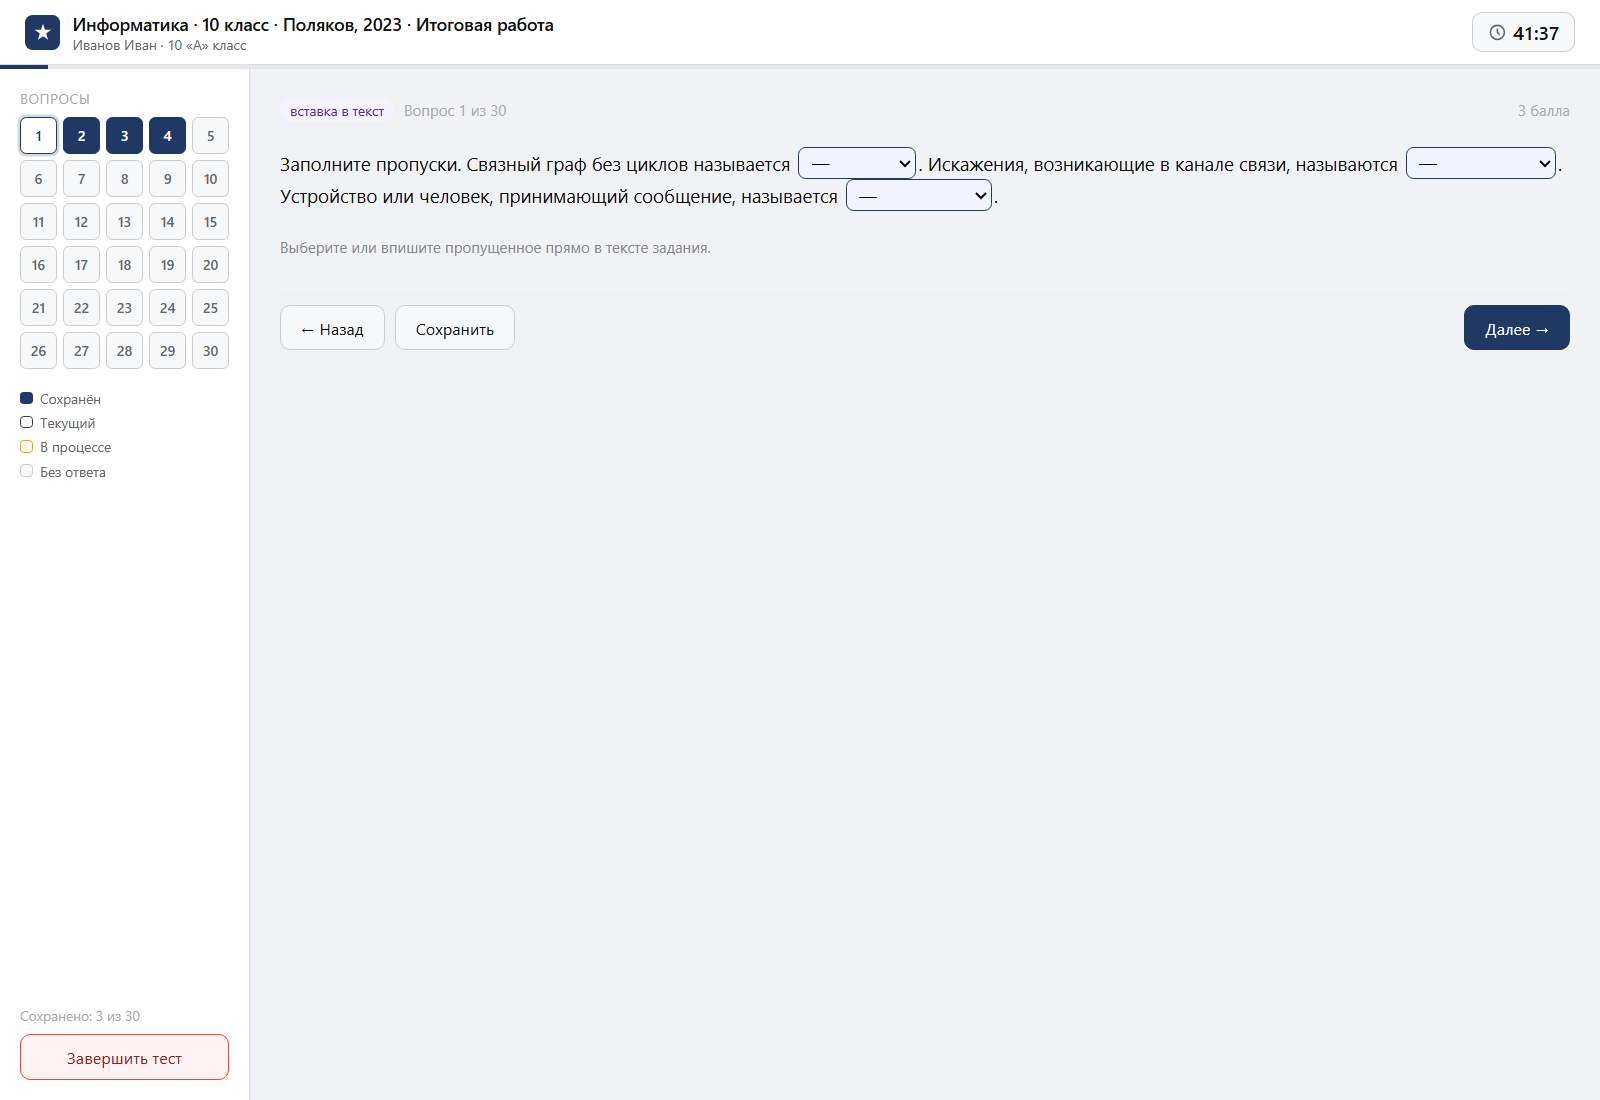Image resolution: width=1600 pixels, height=1100 pixels.
Task: Click the 3 балла points label
Action: click(x=1543, y=111)
